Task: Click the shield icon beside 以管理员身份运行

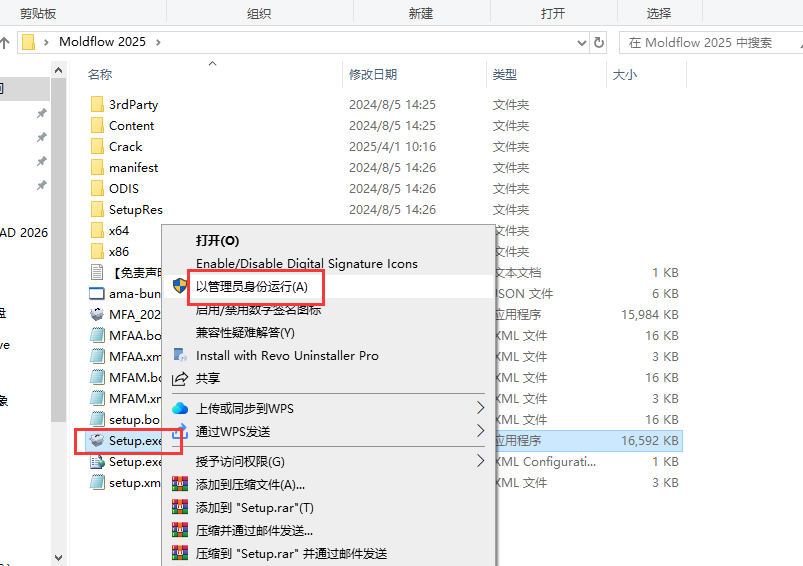Action: 180,286
